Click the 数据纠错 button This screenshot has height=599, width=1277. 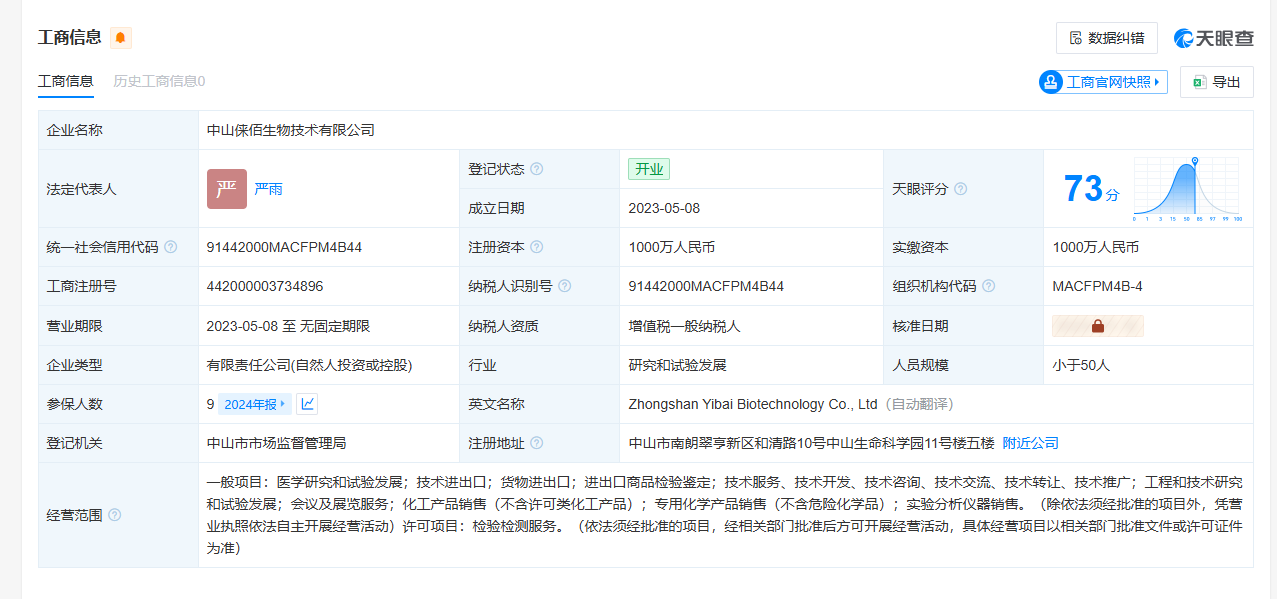(x=1106, y=38)
